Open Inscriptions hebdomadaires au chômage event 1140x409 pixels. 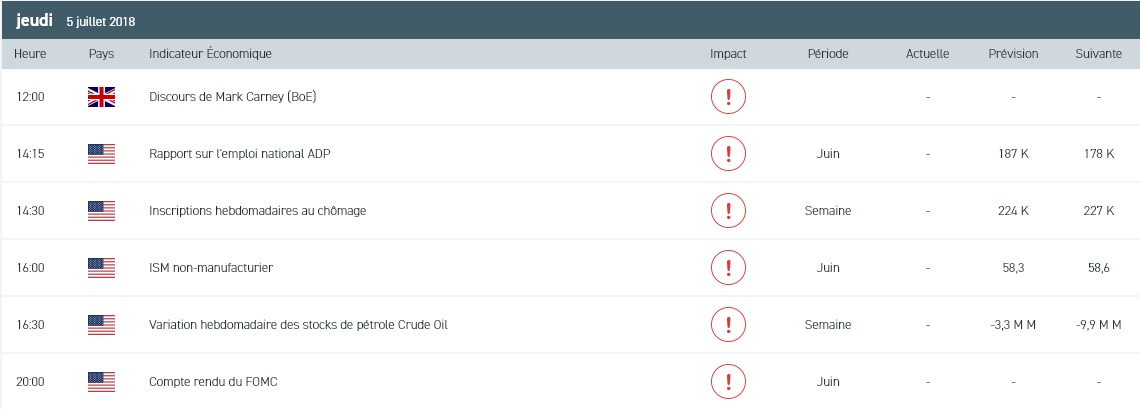click(x=257, y=211)
